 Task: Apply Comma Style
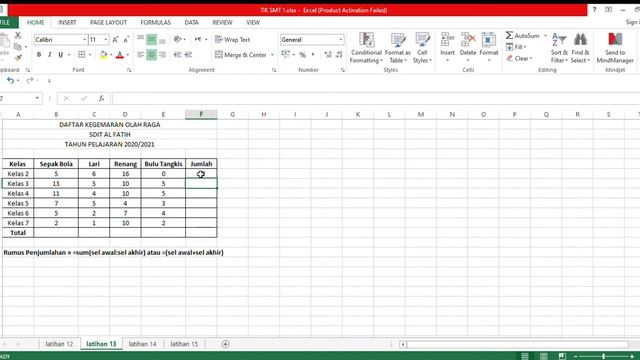coord(313,55)
